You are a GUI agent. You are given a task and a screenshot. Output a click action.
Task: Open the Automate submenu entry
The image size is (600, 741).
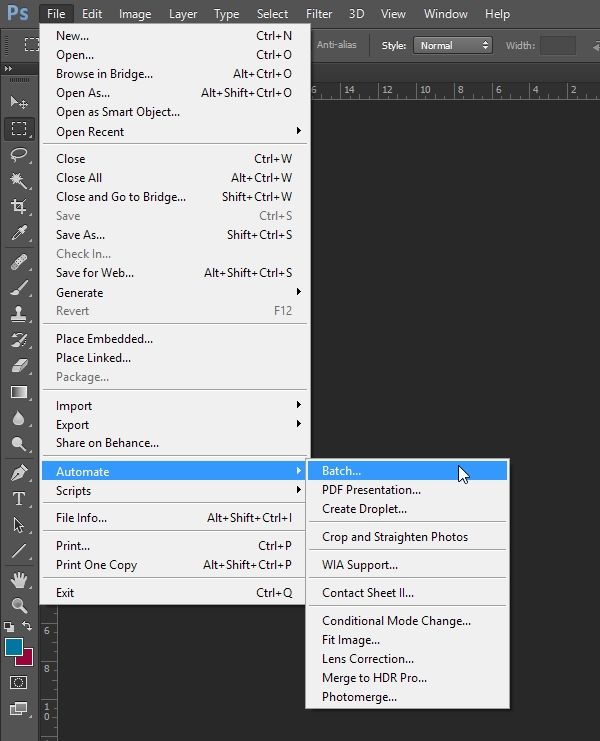click(174, 471)
